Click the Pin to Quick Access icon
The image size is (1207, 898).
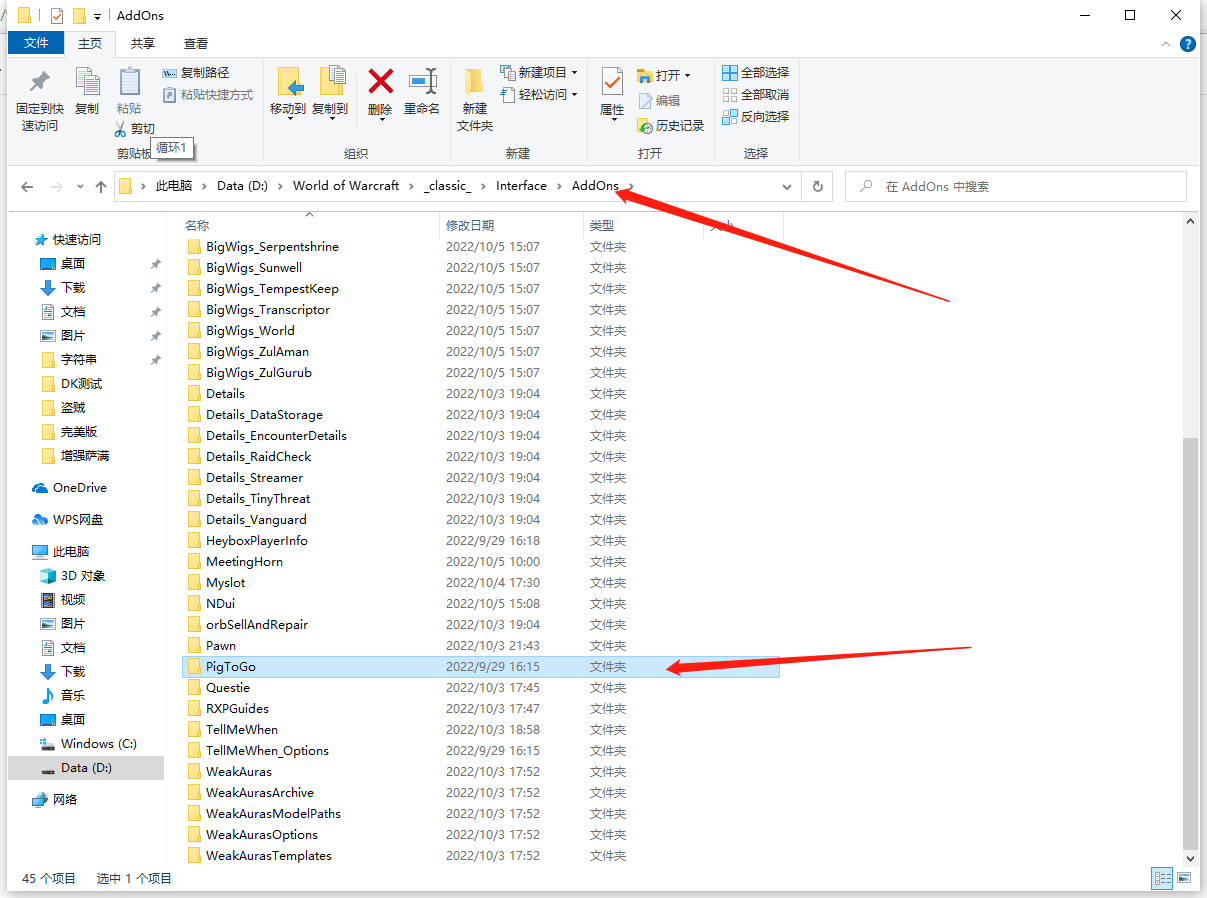coord(40,84)
